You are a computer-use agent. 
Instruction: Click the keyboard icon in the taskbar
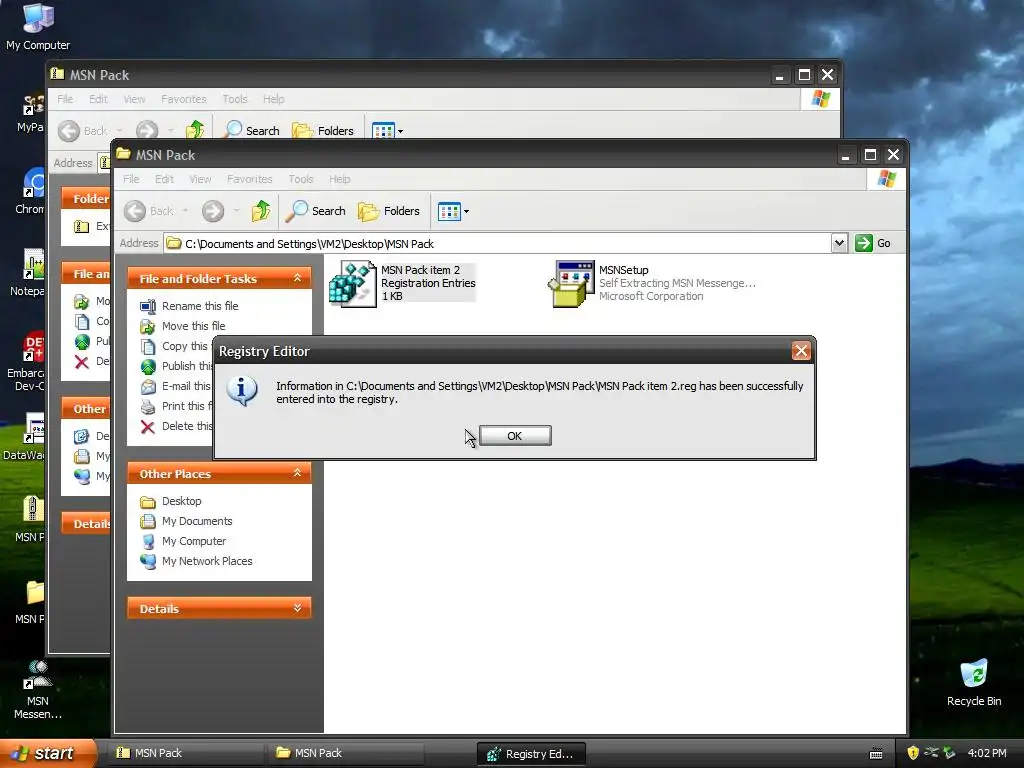pos(876,754)
